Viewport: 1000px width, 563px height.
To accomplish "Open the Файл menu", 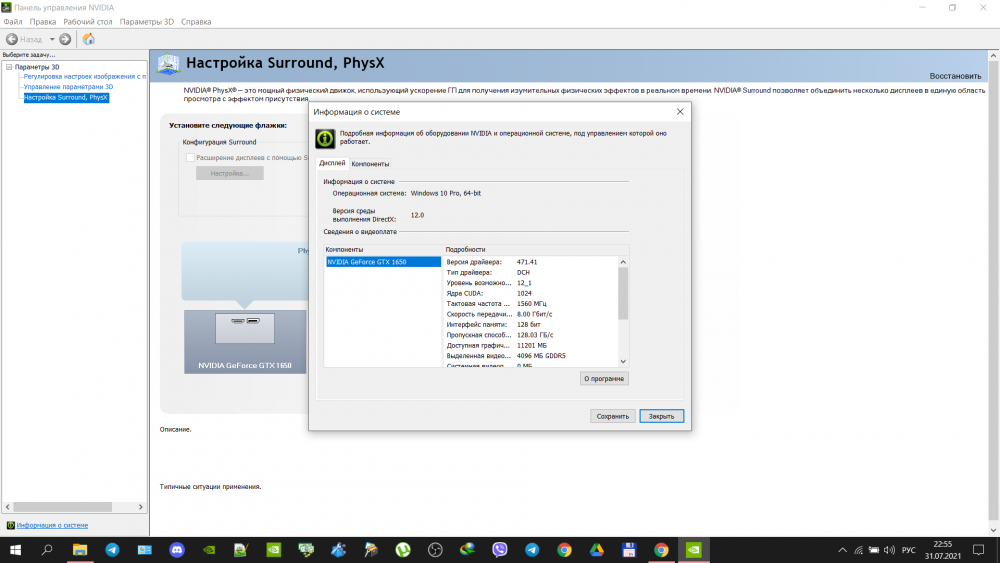I will pos(13,22).
